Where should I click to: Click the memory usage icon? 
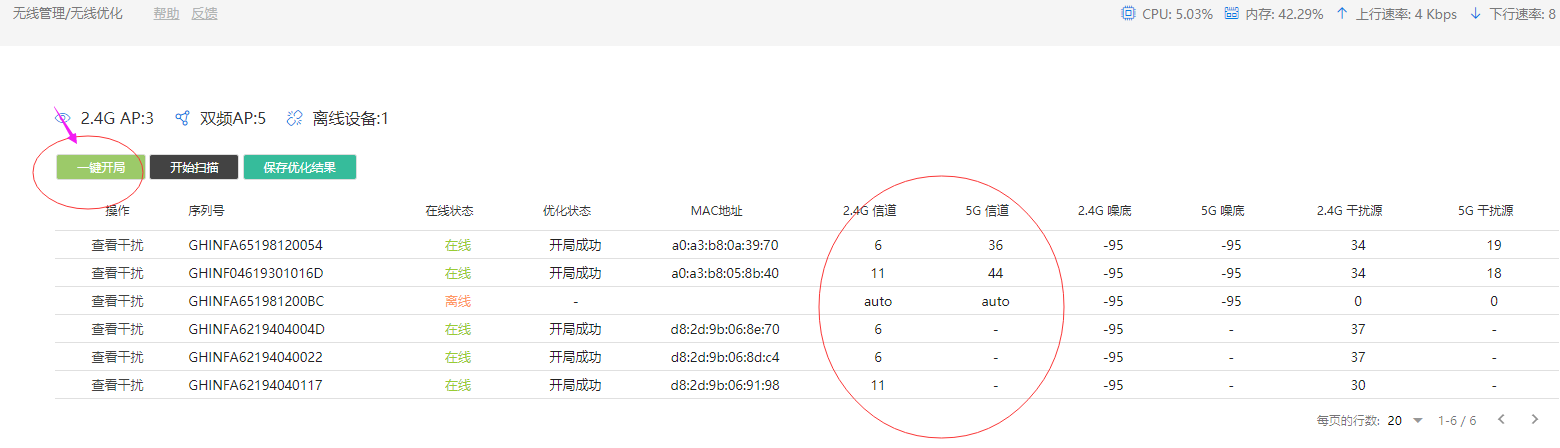[x=1232, y=14]
